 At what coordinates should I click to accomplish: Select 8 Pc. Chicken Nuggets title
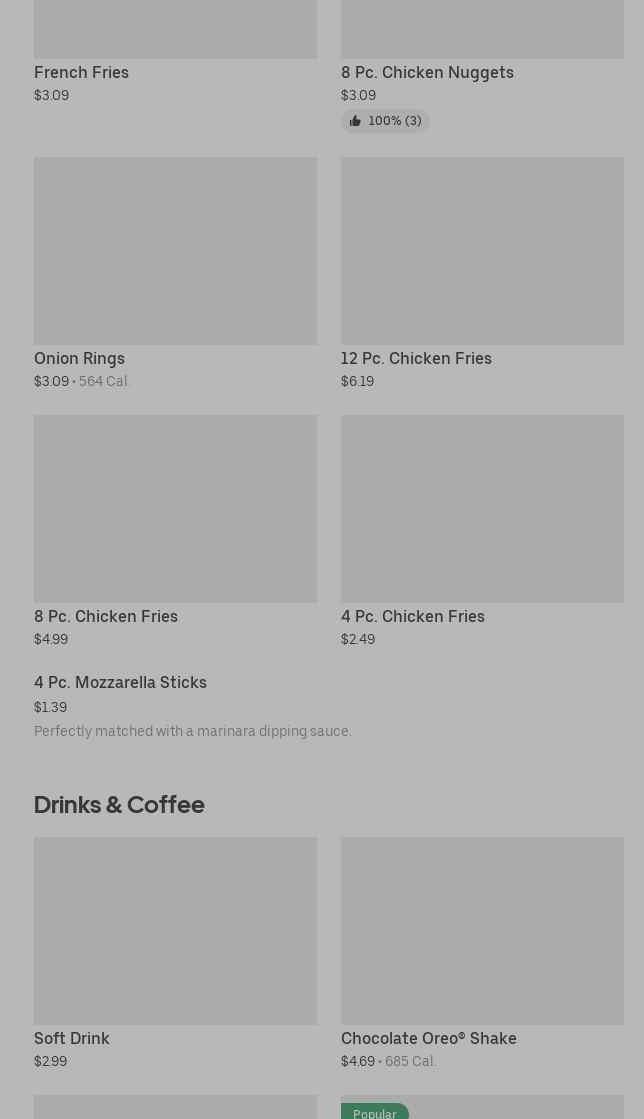[427, 73]
